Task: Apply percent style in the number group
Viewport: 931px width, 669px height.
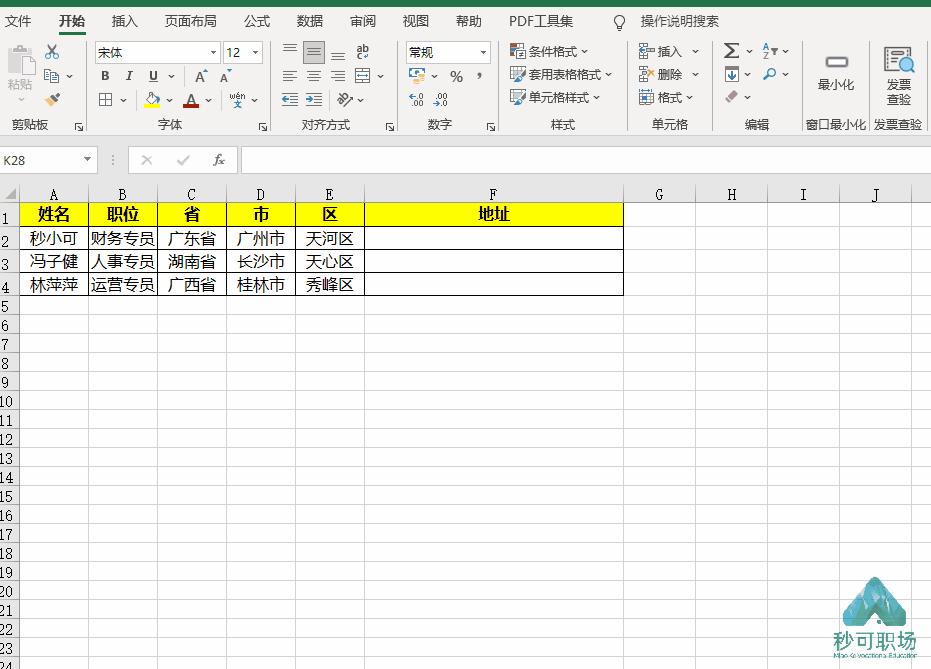Action: 455,76
